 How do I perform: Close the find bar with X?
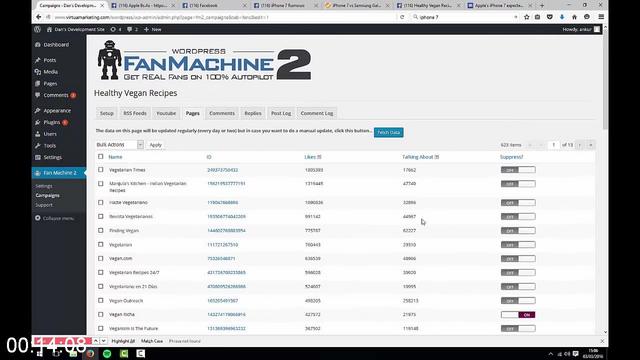[602, 341]
